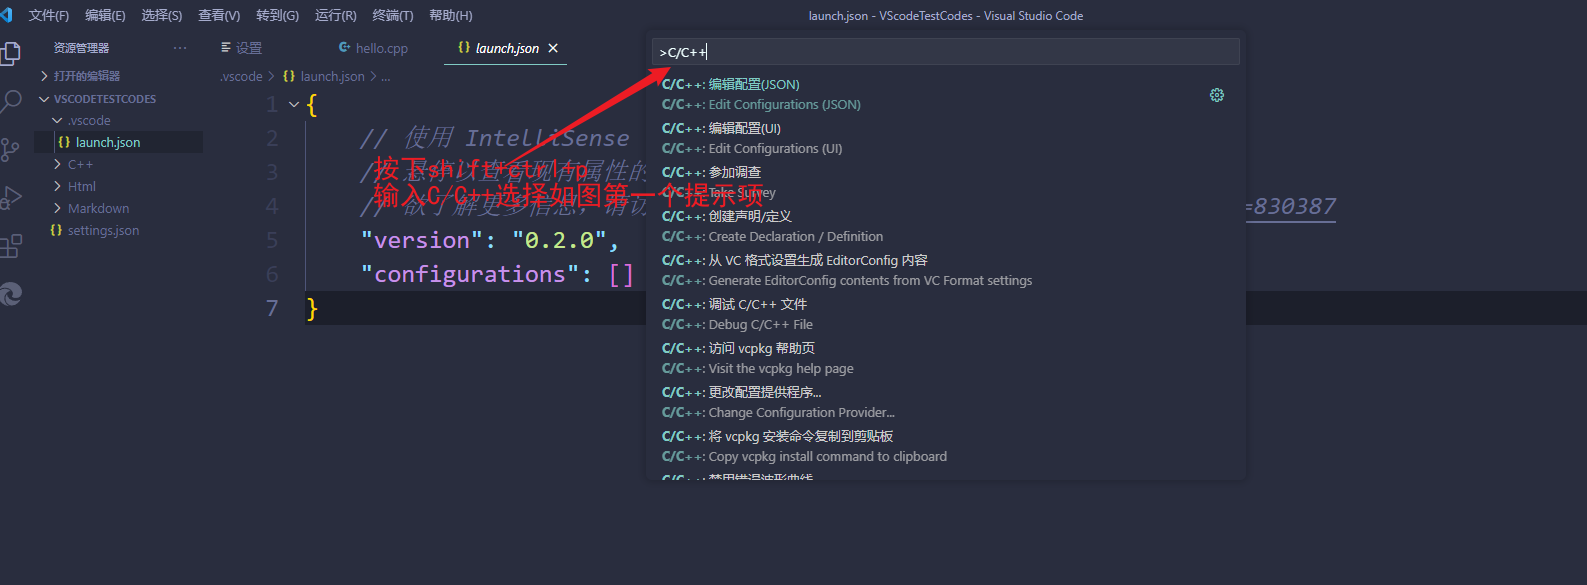
Task: Select C/C++: 将 vcpkg 安装命令复制到剪贴板
Action: pos(946,446)
